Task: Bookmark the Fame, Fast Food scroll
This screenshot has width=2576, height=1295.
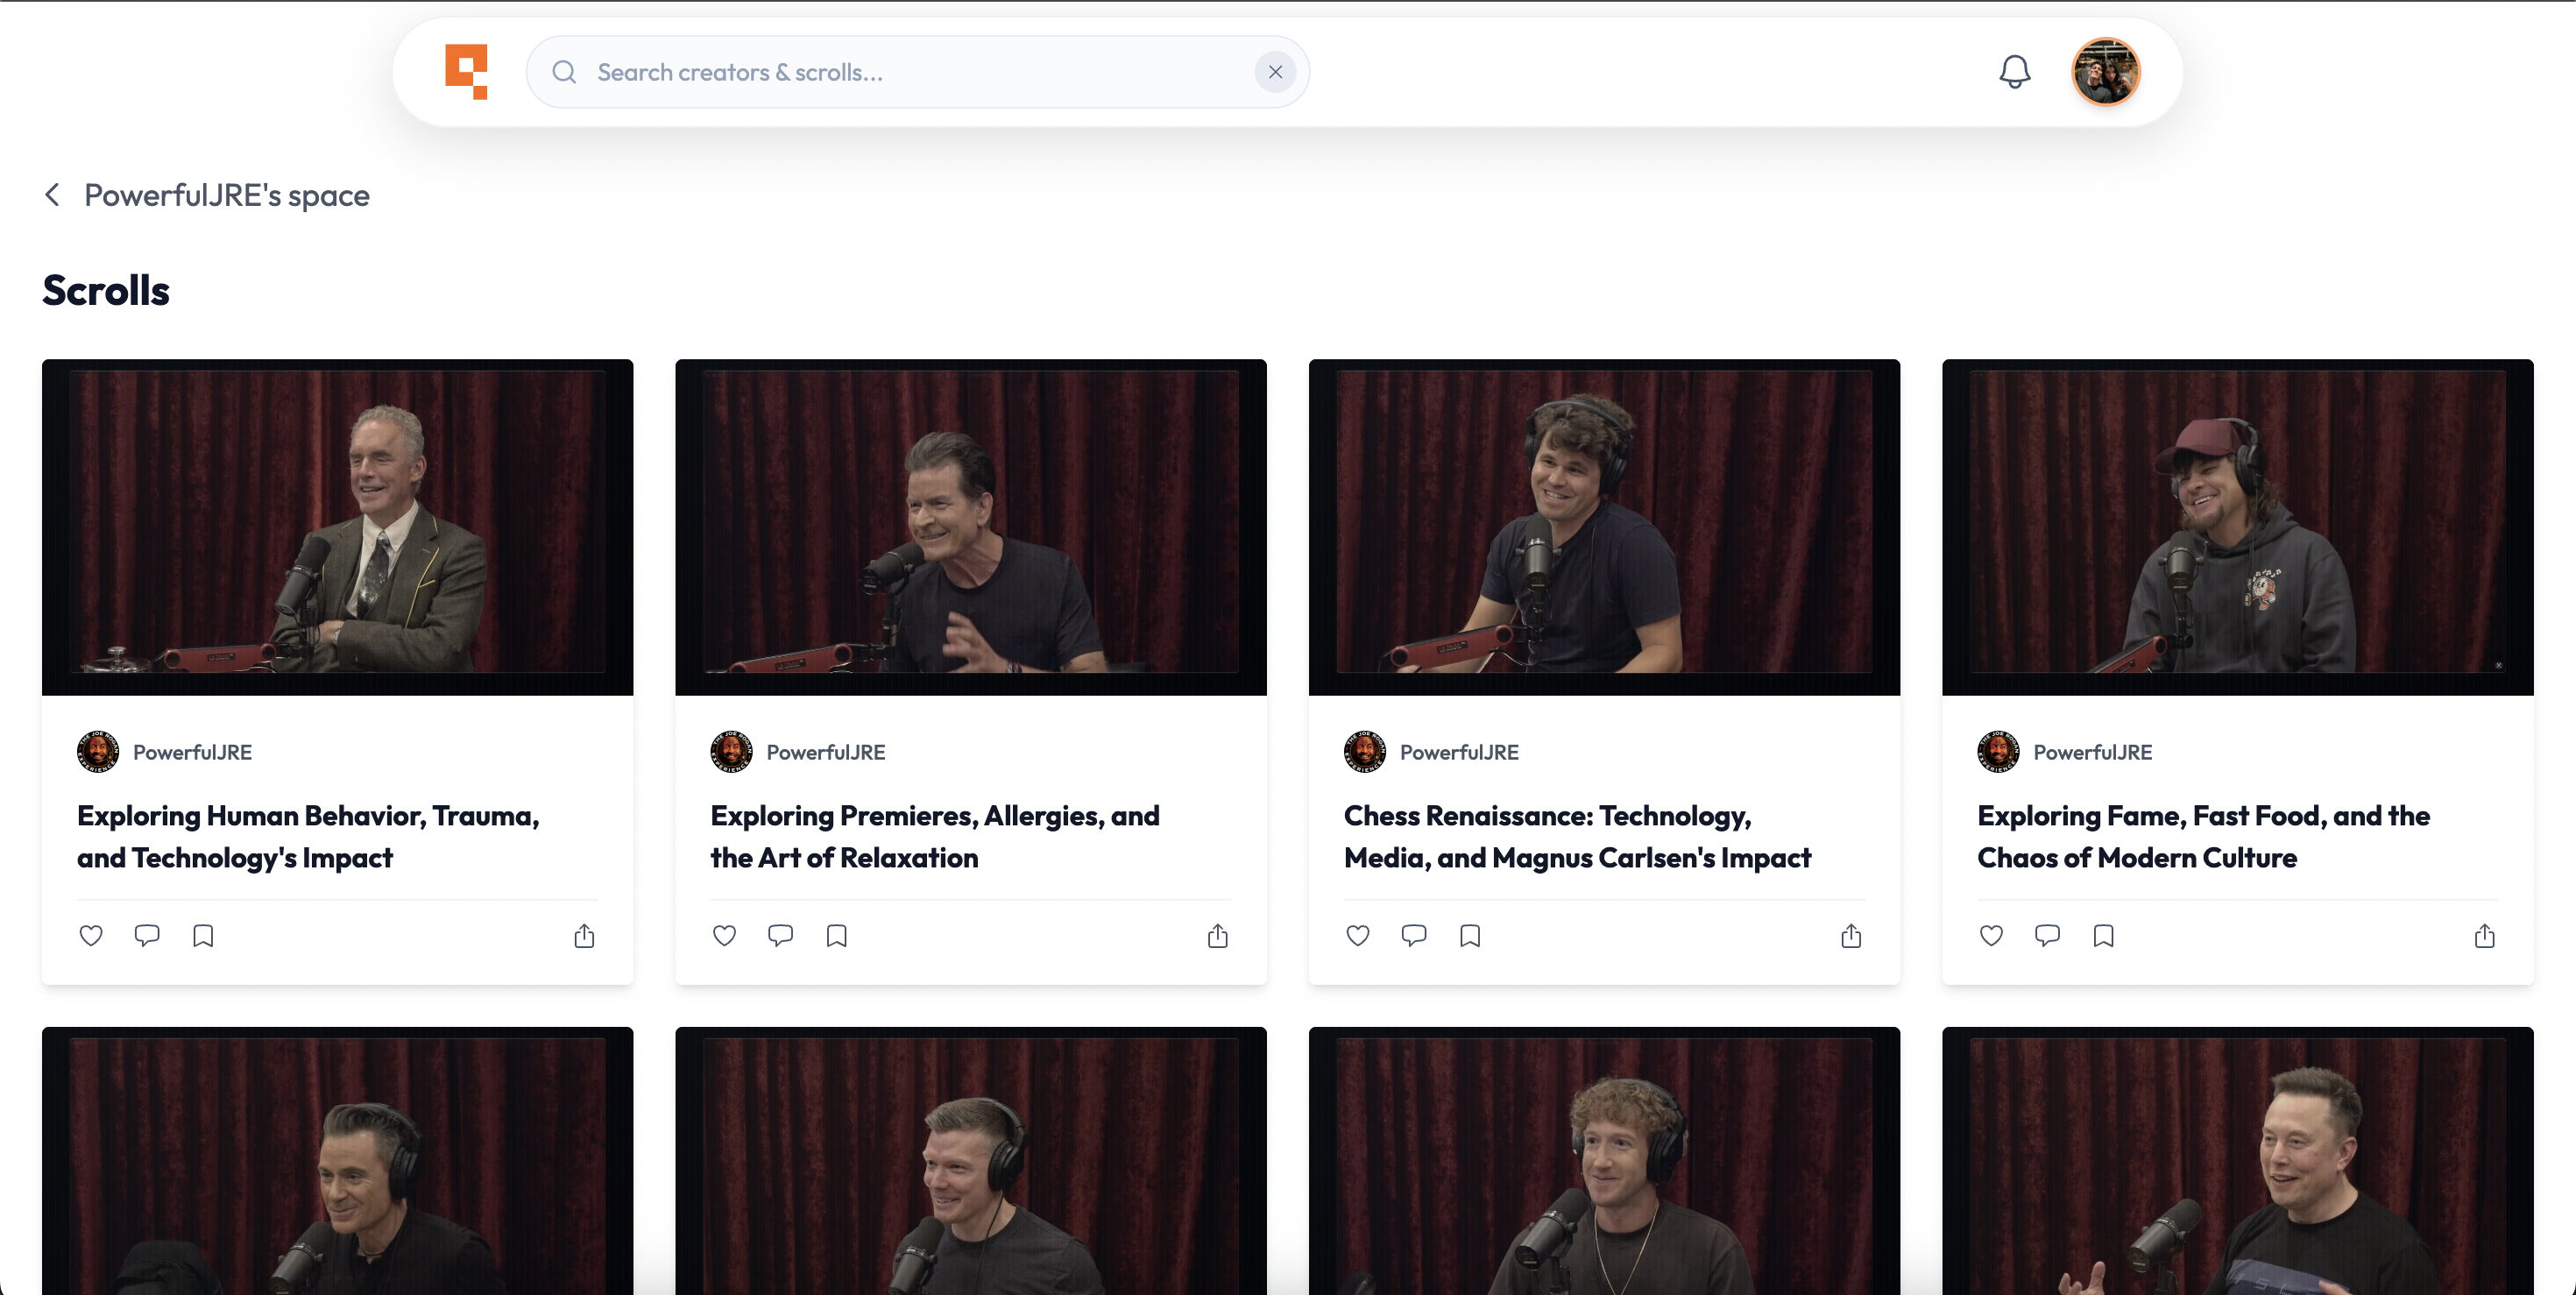Action: [x=2103, y=936]
